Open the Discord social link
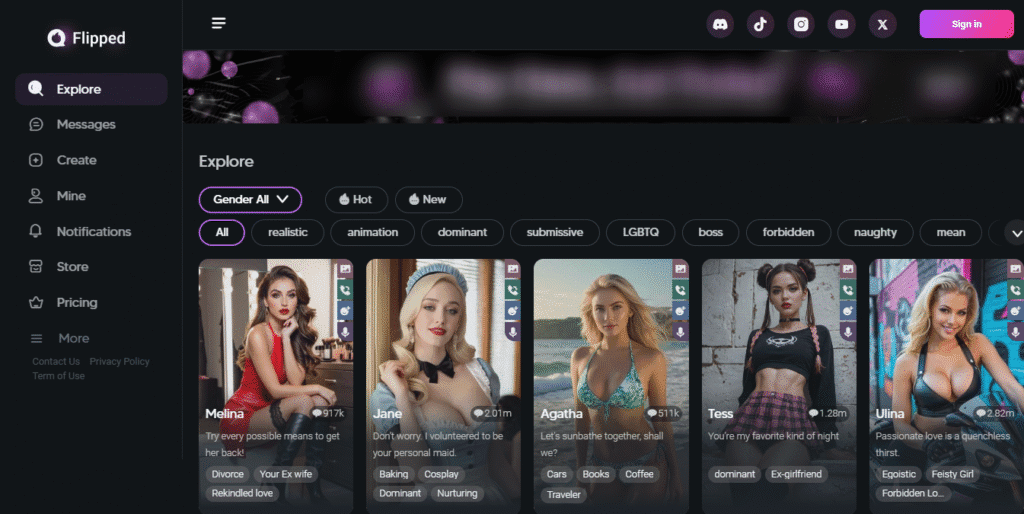 click(720, 24)
